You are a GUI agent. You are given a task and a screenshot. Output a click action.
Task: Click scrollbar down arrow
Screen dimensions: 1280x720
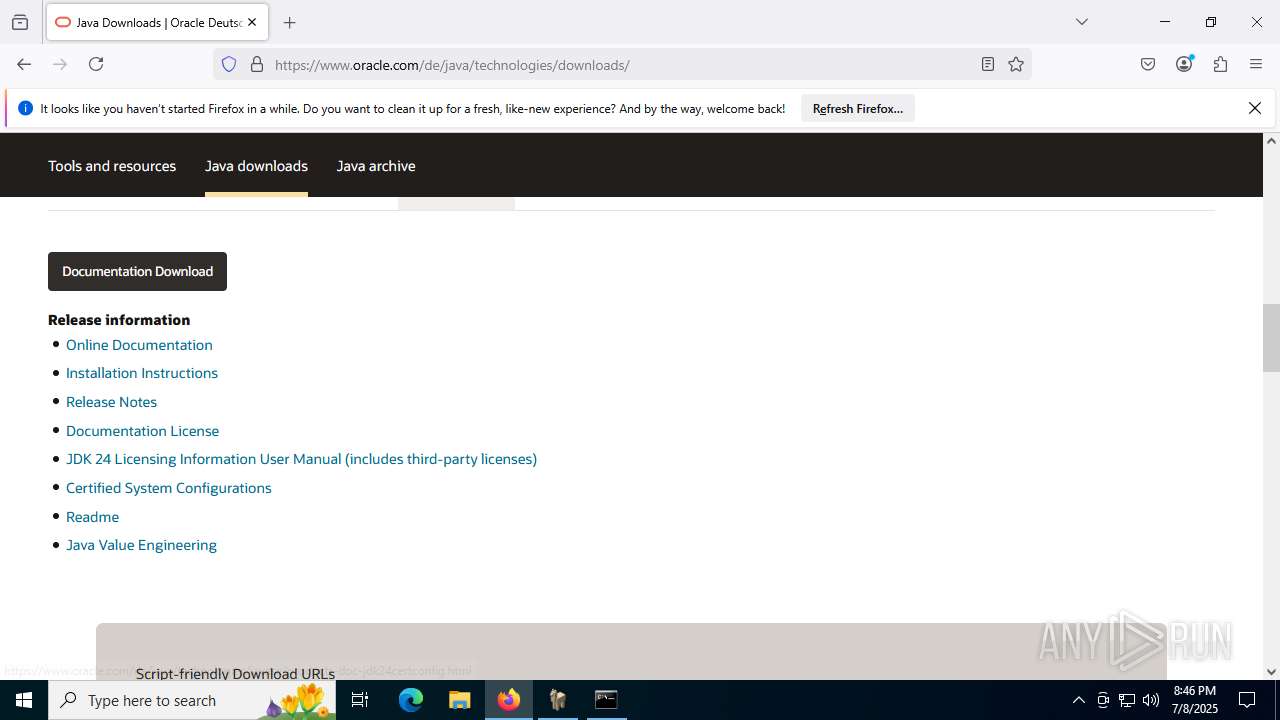pyautogui.click(x=1271, y=672)
